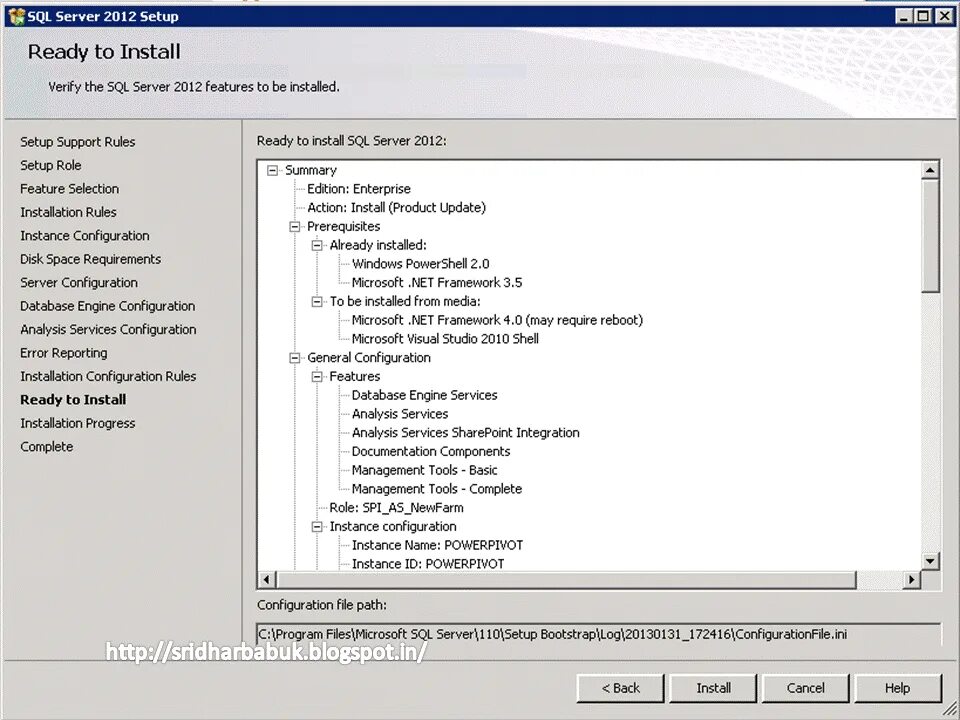
Task: Select the Installation Configuration Rules step
Action: tap(108, 377)
